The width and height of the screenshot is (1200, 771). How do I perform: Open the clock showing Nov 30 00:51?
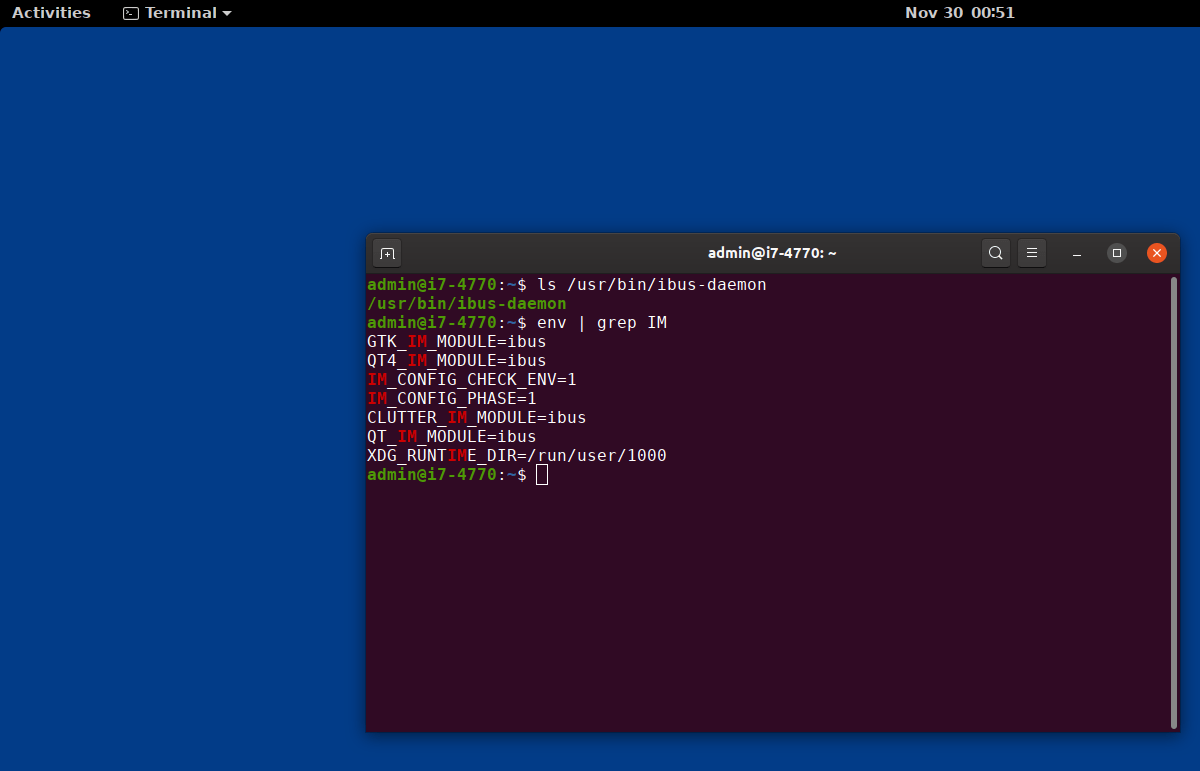pos(960,13)
